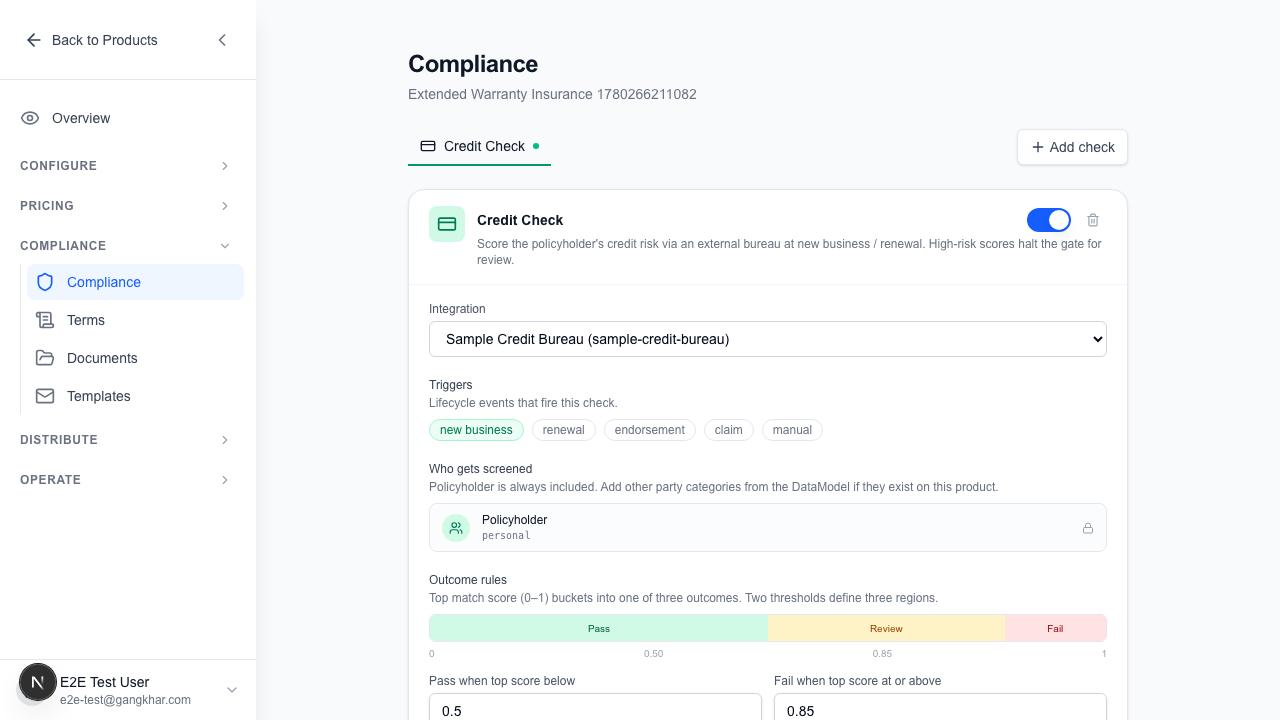The height and width of the screenshot is (720, 1280).
Task: Open Terms in the sidebar
Action: tap(135, 320)
